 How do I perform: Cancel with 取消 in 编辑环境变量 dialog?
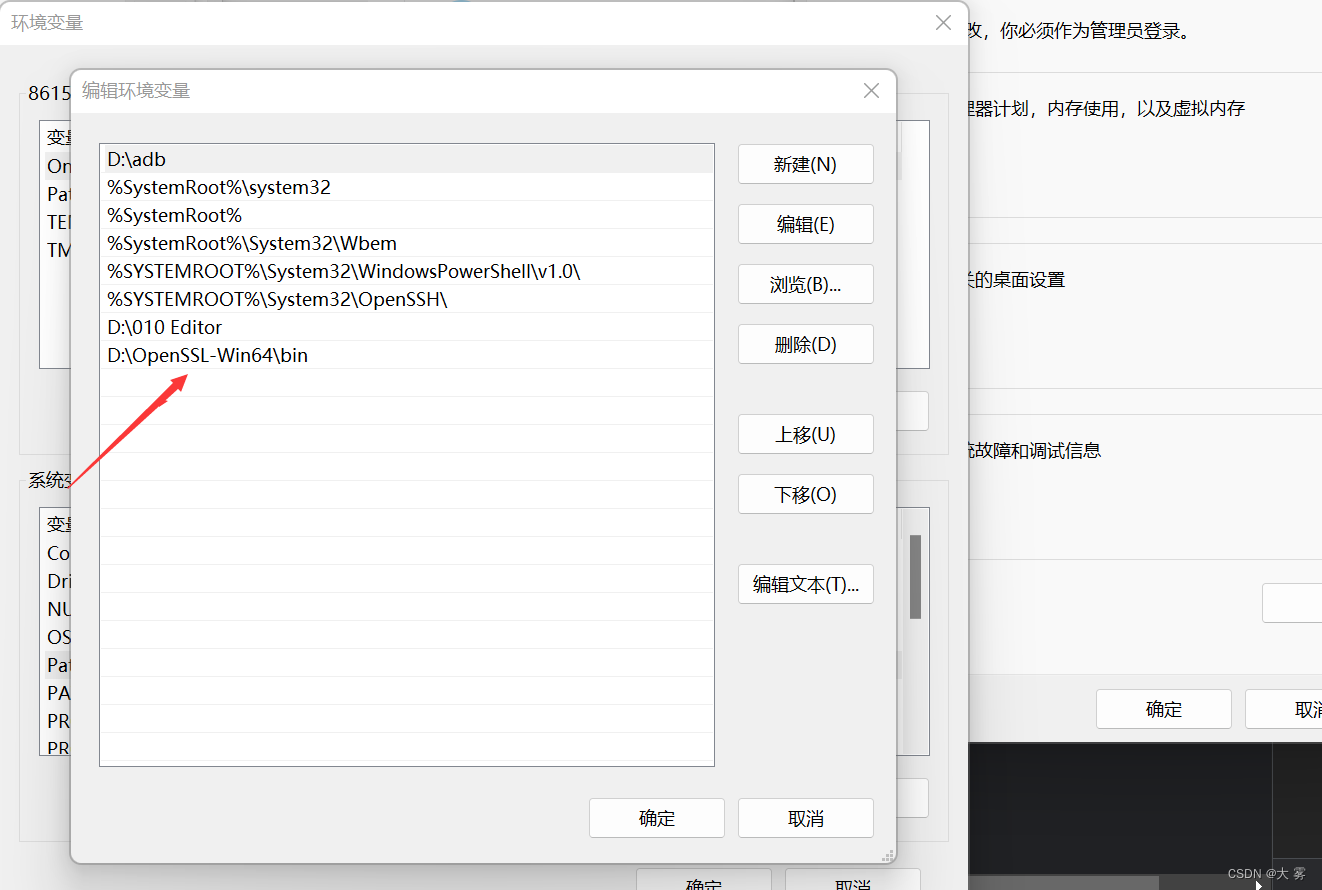click(x=805, y=818)
